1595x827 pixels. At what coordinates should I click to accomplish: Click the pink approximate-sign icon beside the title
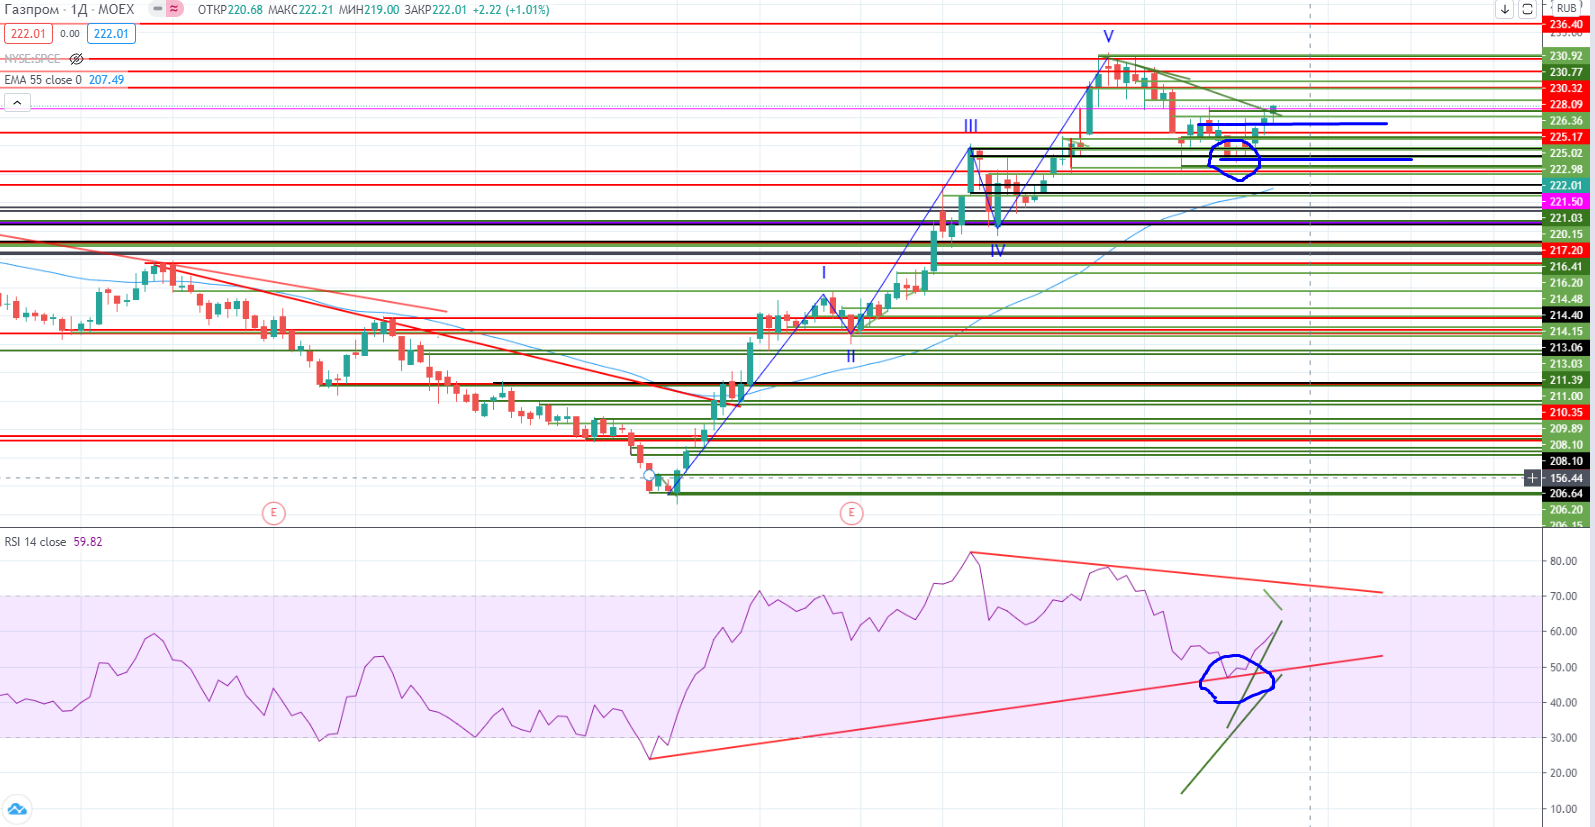click(175, 9)
